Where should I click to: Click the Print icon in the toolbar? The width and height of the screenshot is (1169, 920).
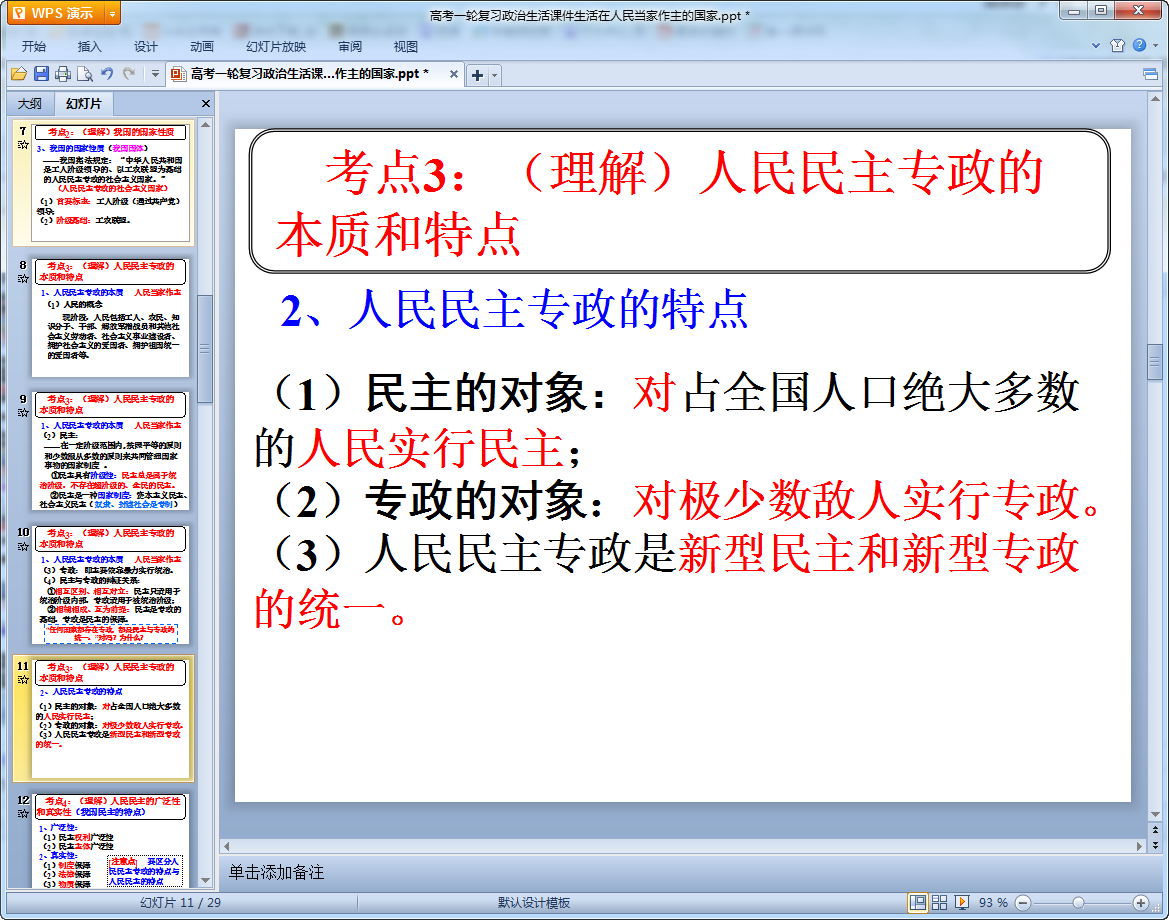click(63, 74)
